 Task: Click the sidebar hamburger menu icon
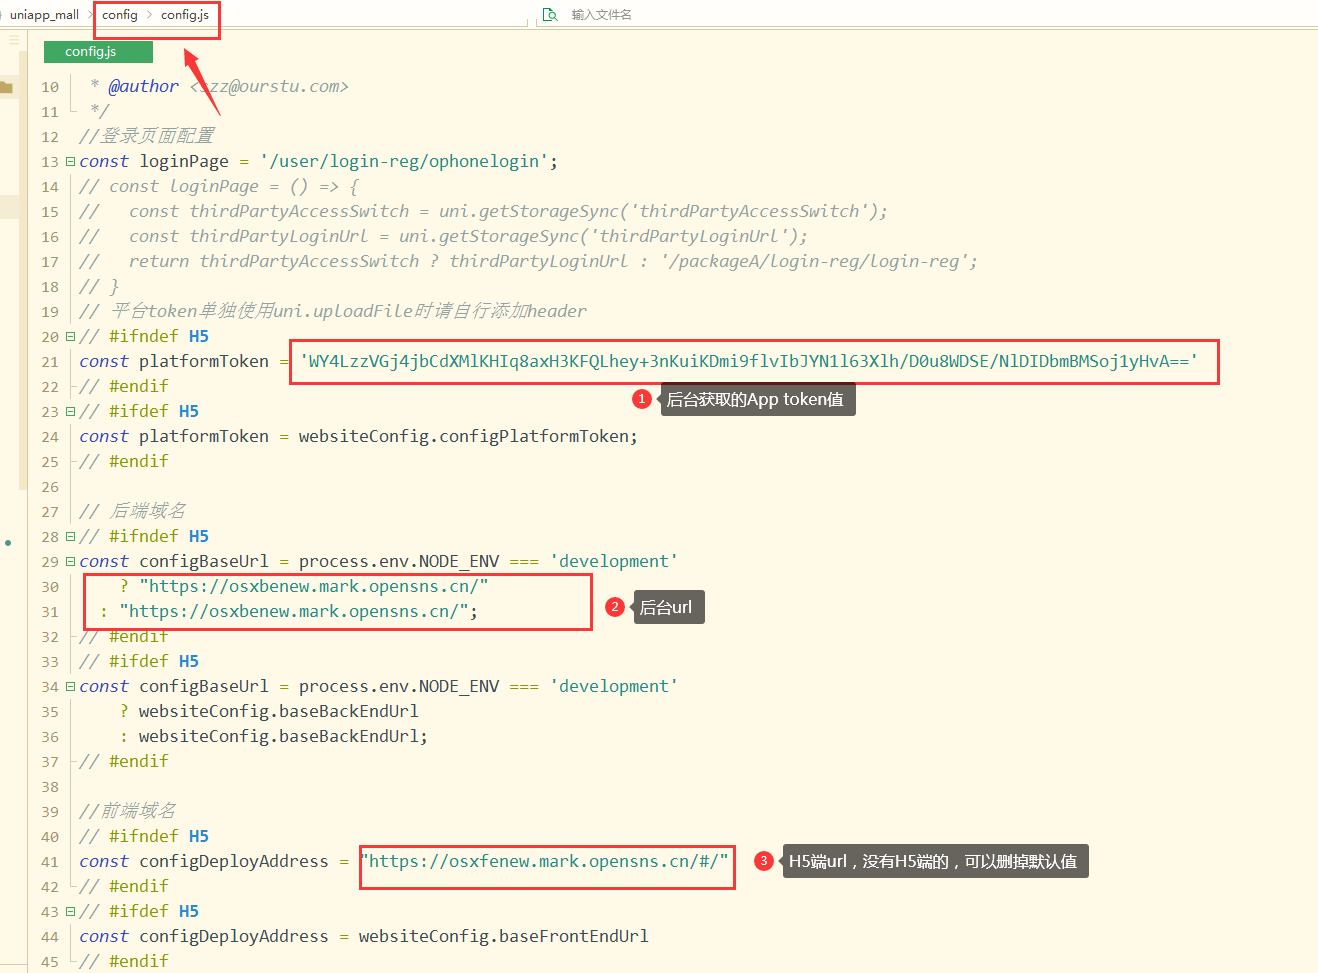pos(14,40)
